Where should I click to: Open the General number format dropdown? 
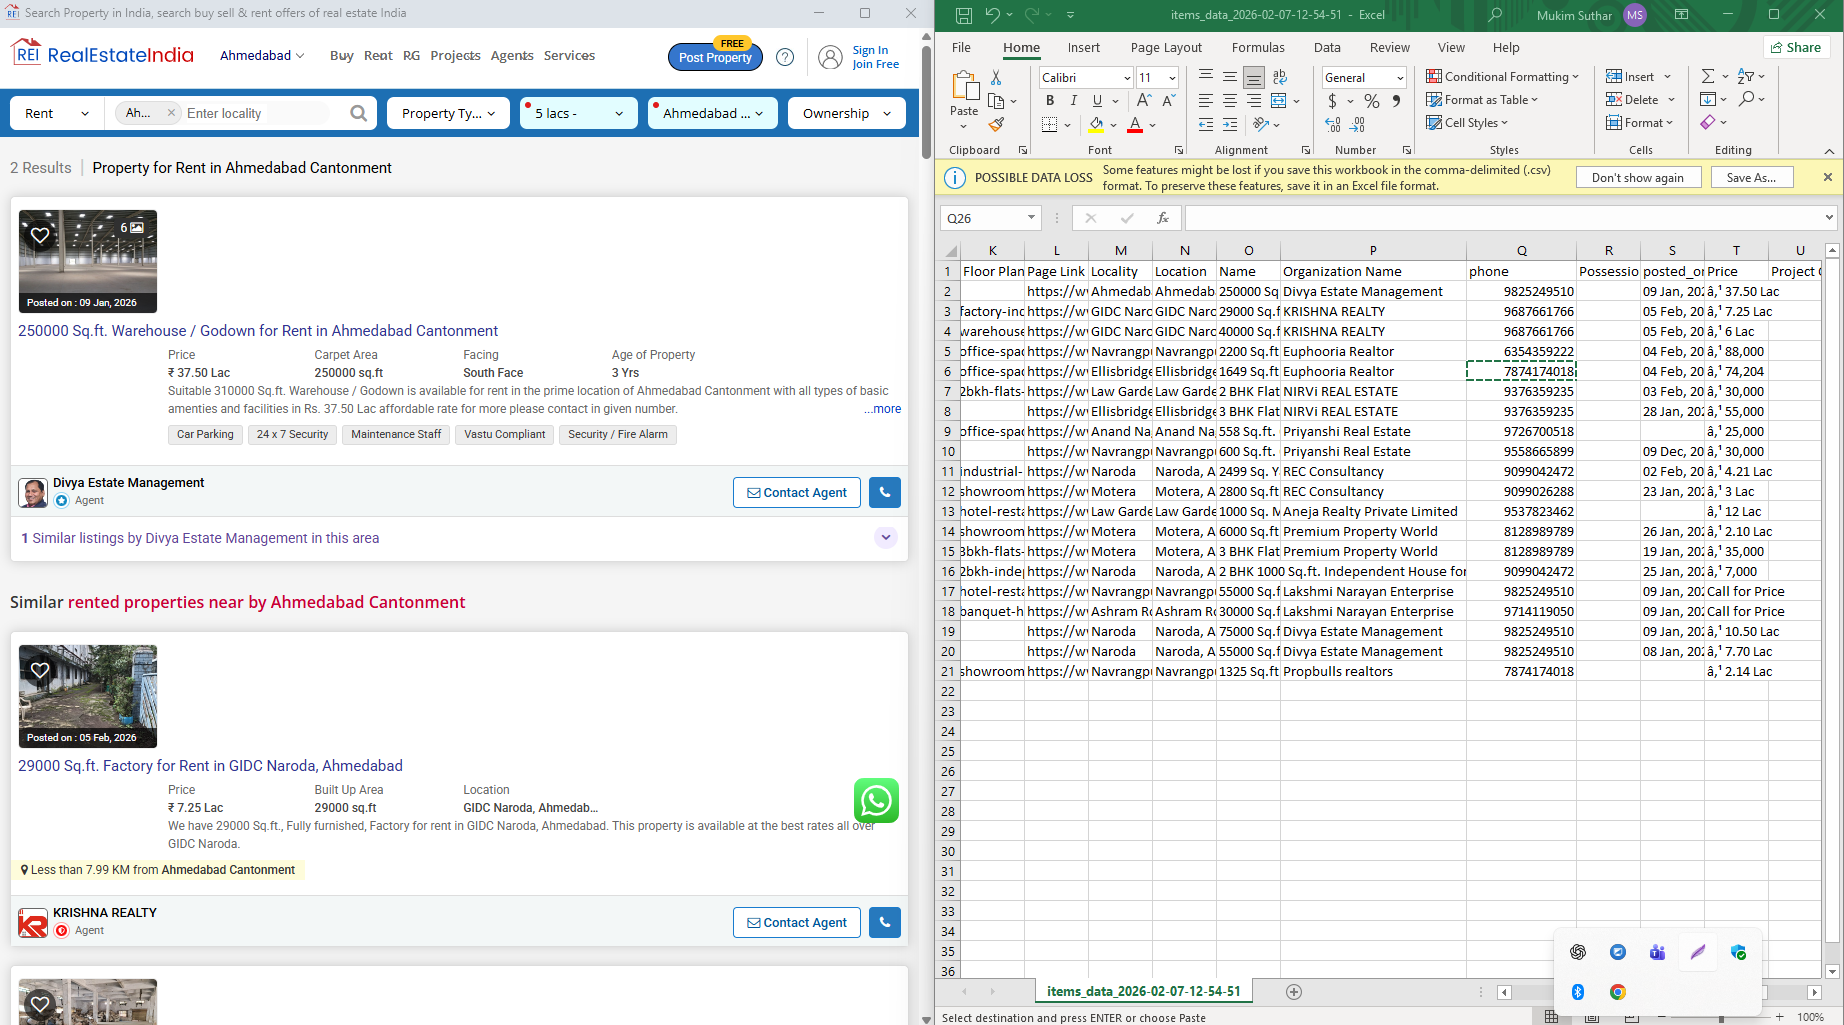1363,77
